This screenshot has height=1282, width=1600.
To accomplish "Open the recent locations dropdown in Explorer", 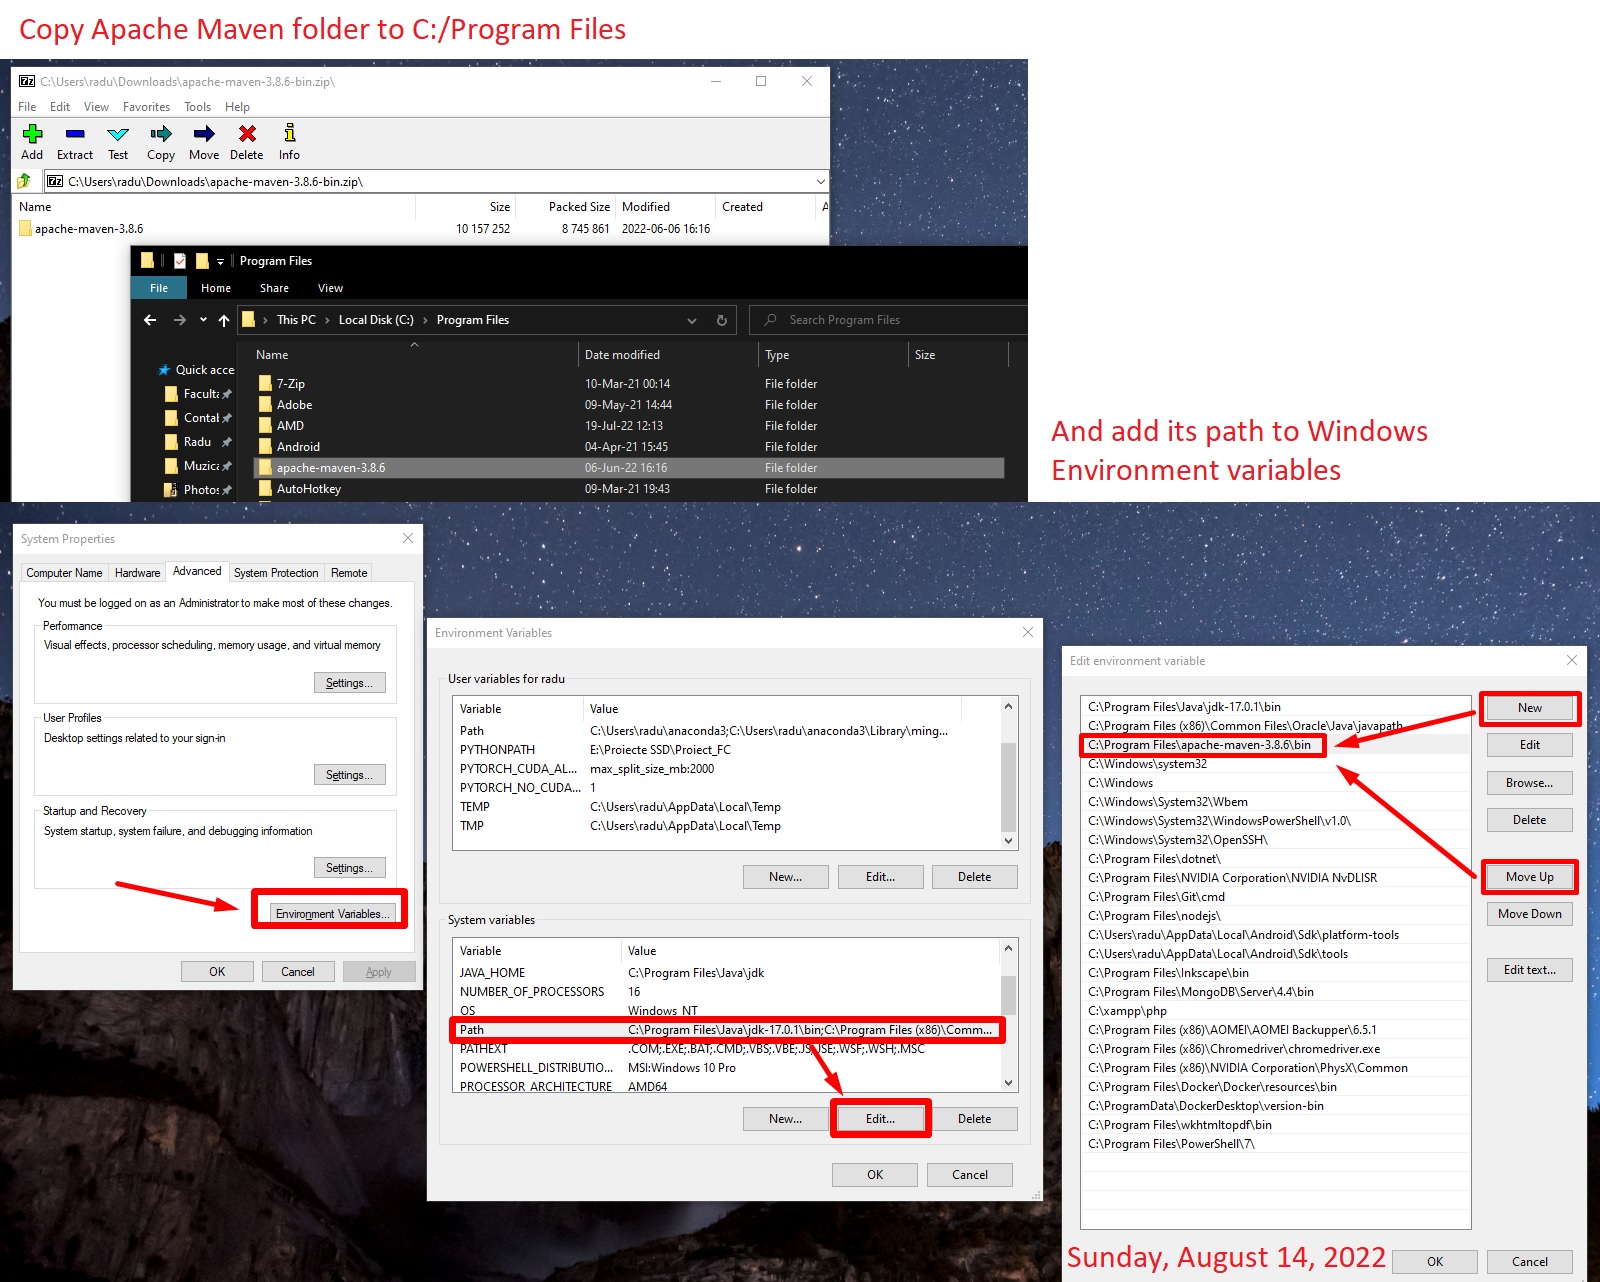I will coord(203,320).
